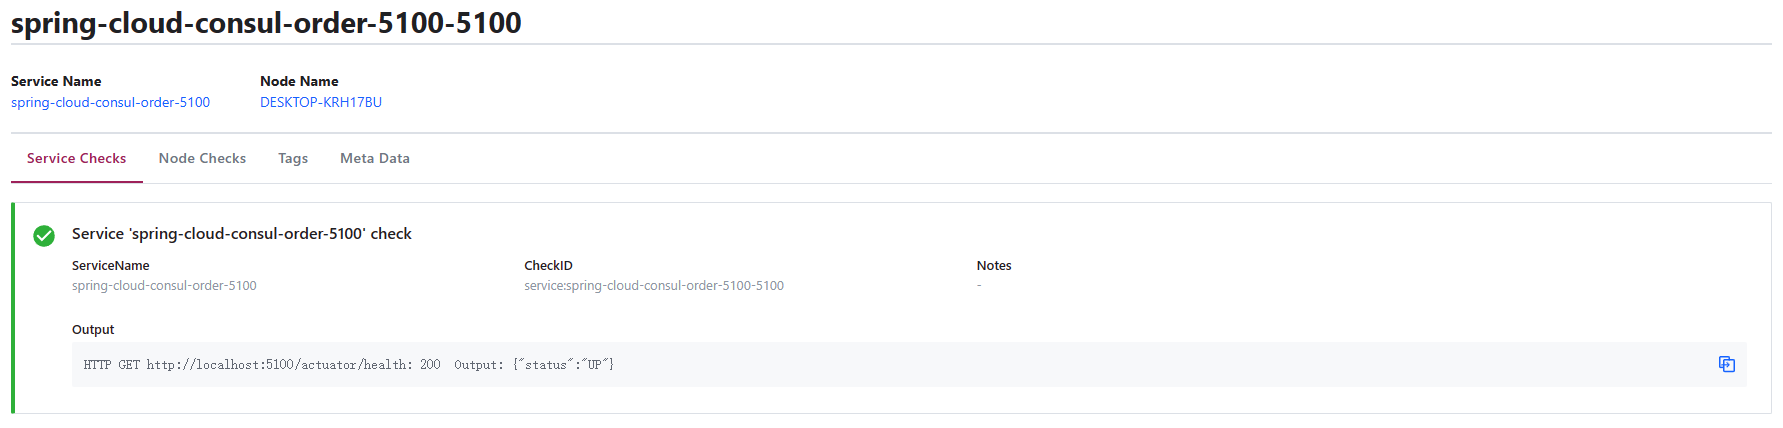Image resolution: width=1783 pixels, height=428 pixels.
Task: Copy the health check output
Action: click(1726, 364)
